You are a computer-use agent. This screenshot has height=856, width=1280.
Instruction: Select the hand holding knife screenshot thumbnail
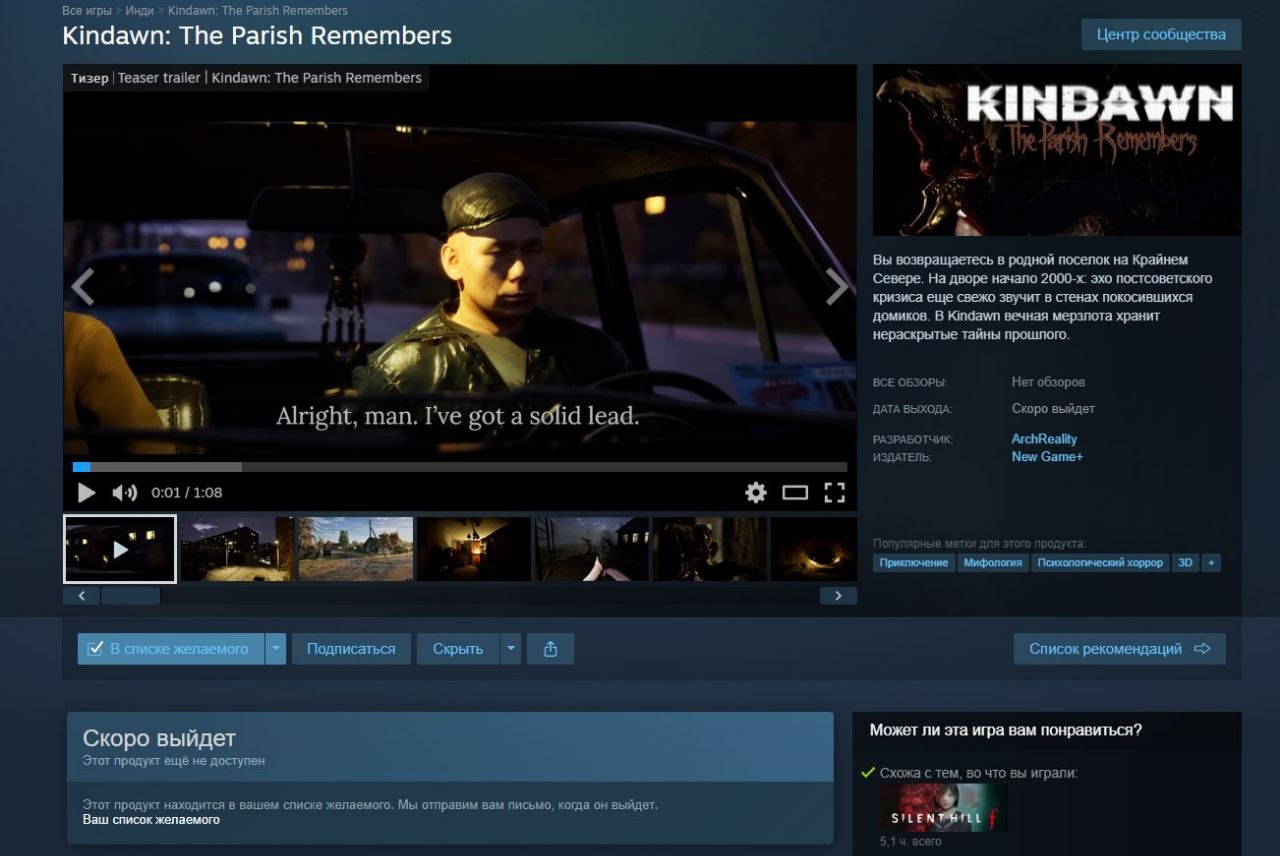pyautogui.click(x=592, y=549)
